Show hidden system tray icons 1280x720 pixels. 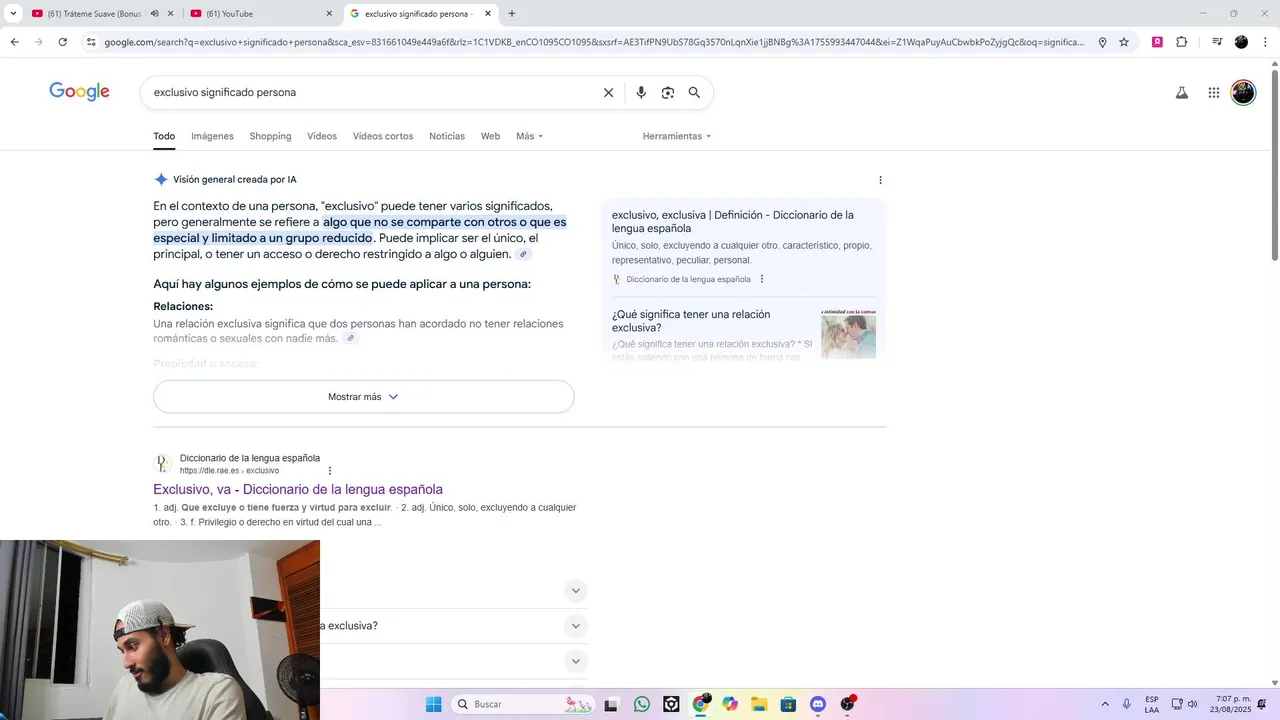[x=1105, y=704]
